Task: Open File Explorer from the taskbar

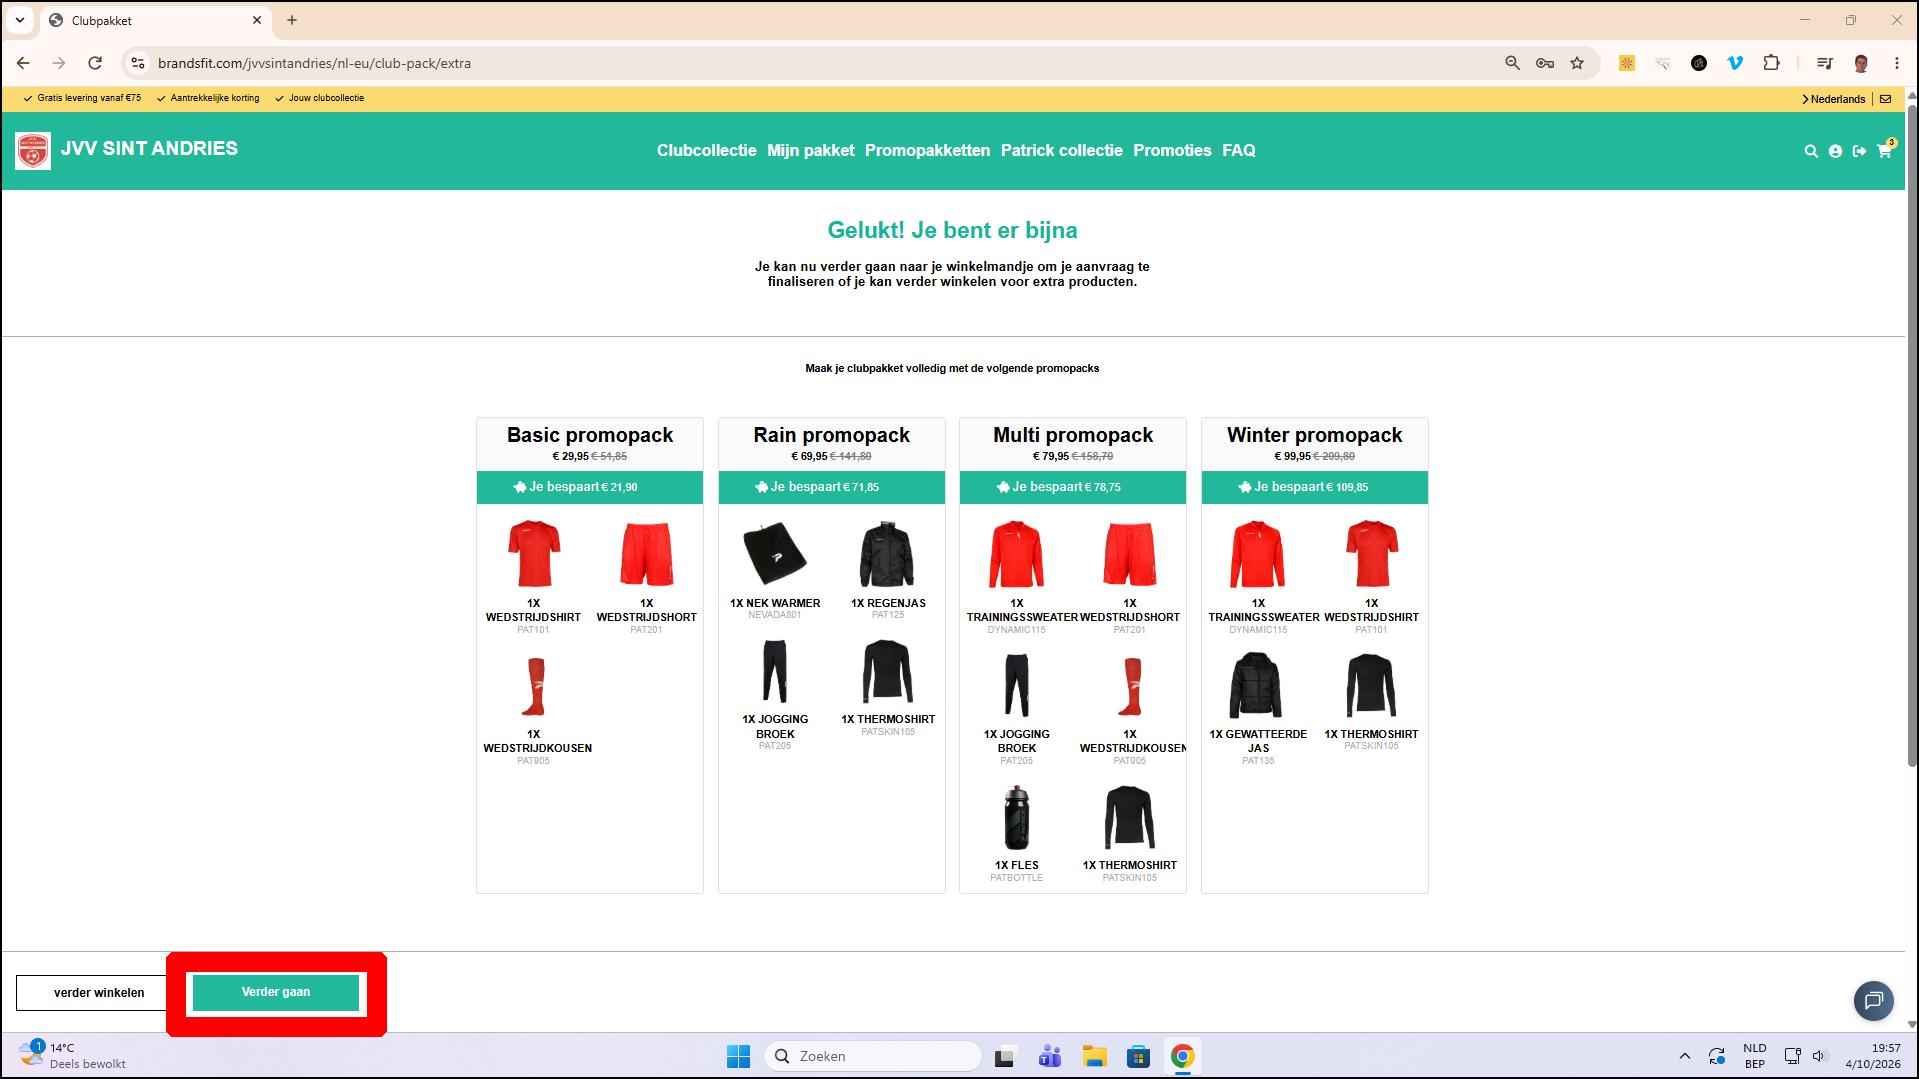Action: [1094, 1056]
